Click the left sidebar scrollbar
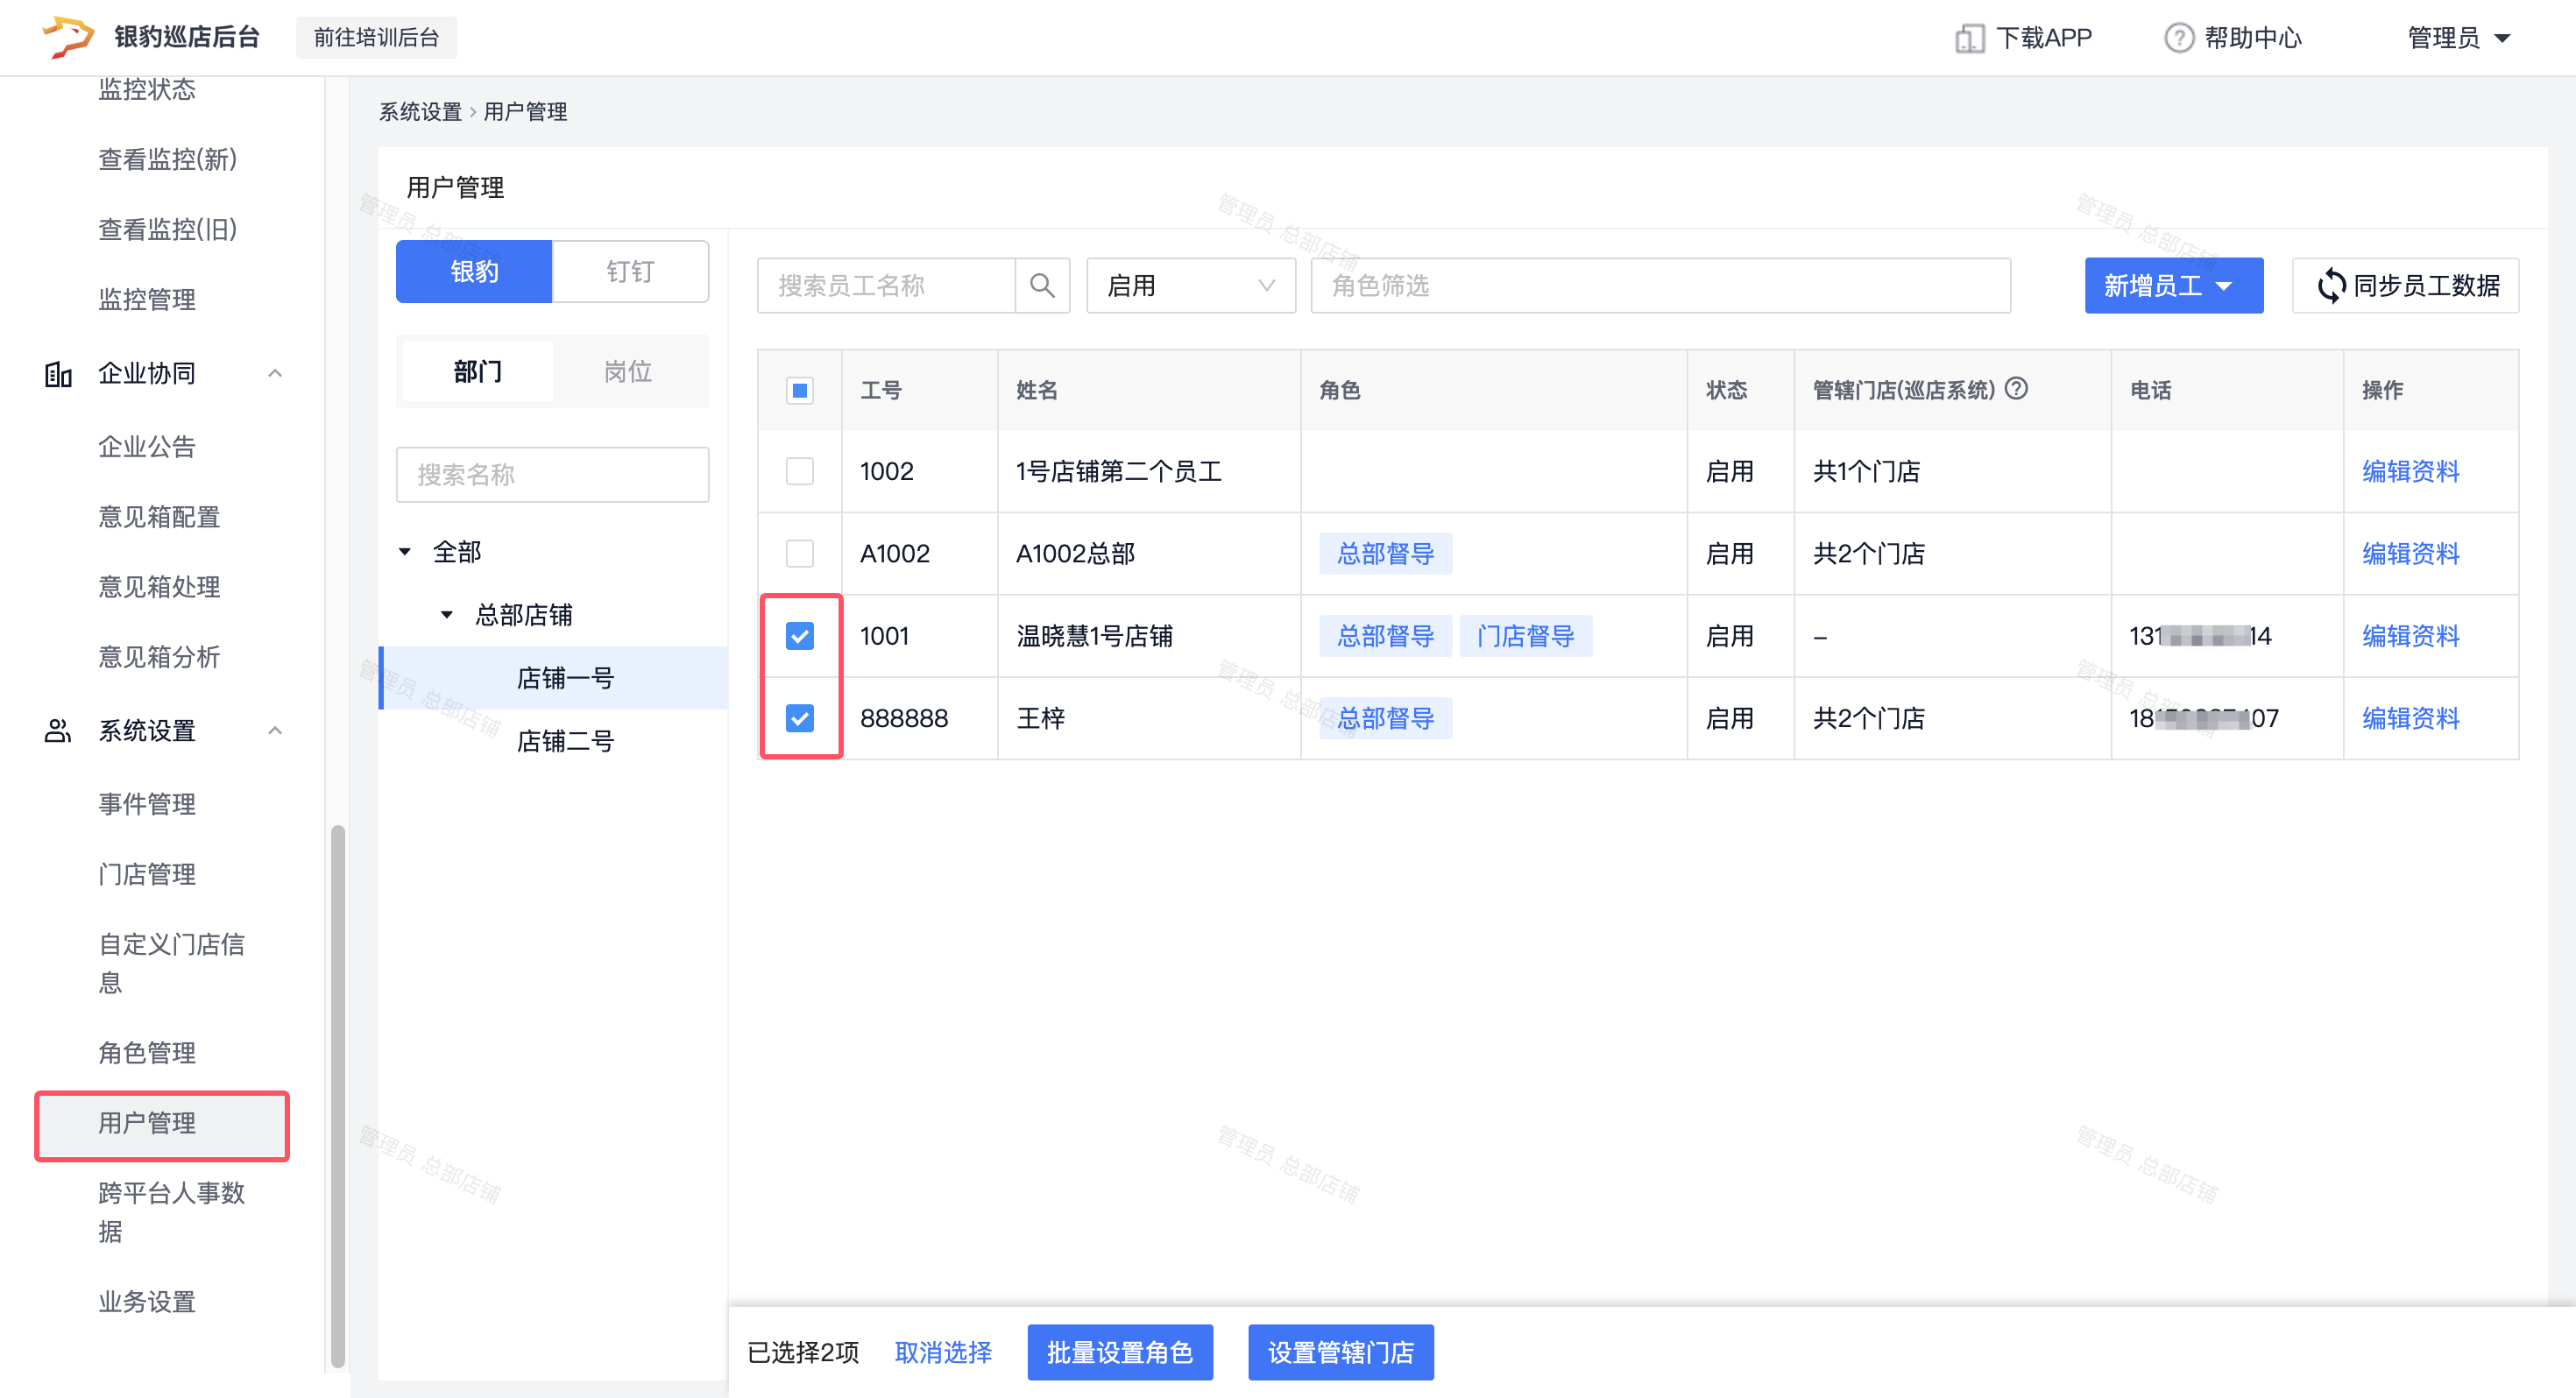The height and width of the screenshot is (1398, 2576). pos(338,1095)
